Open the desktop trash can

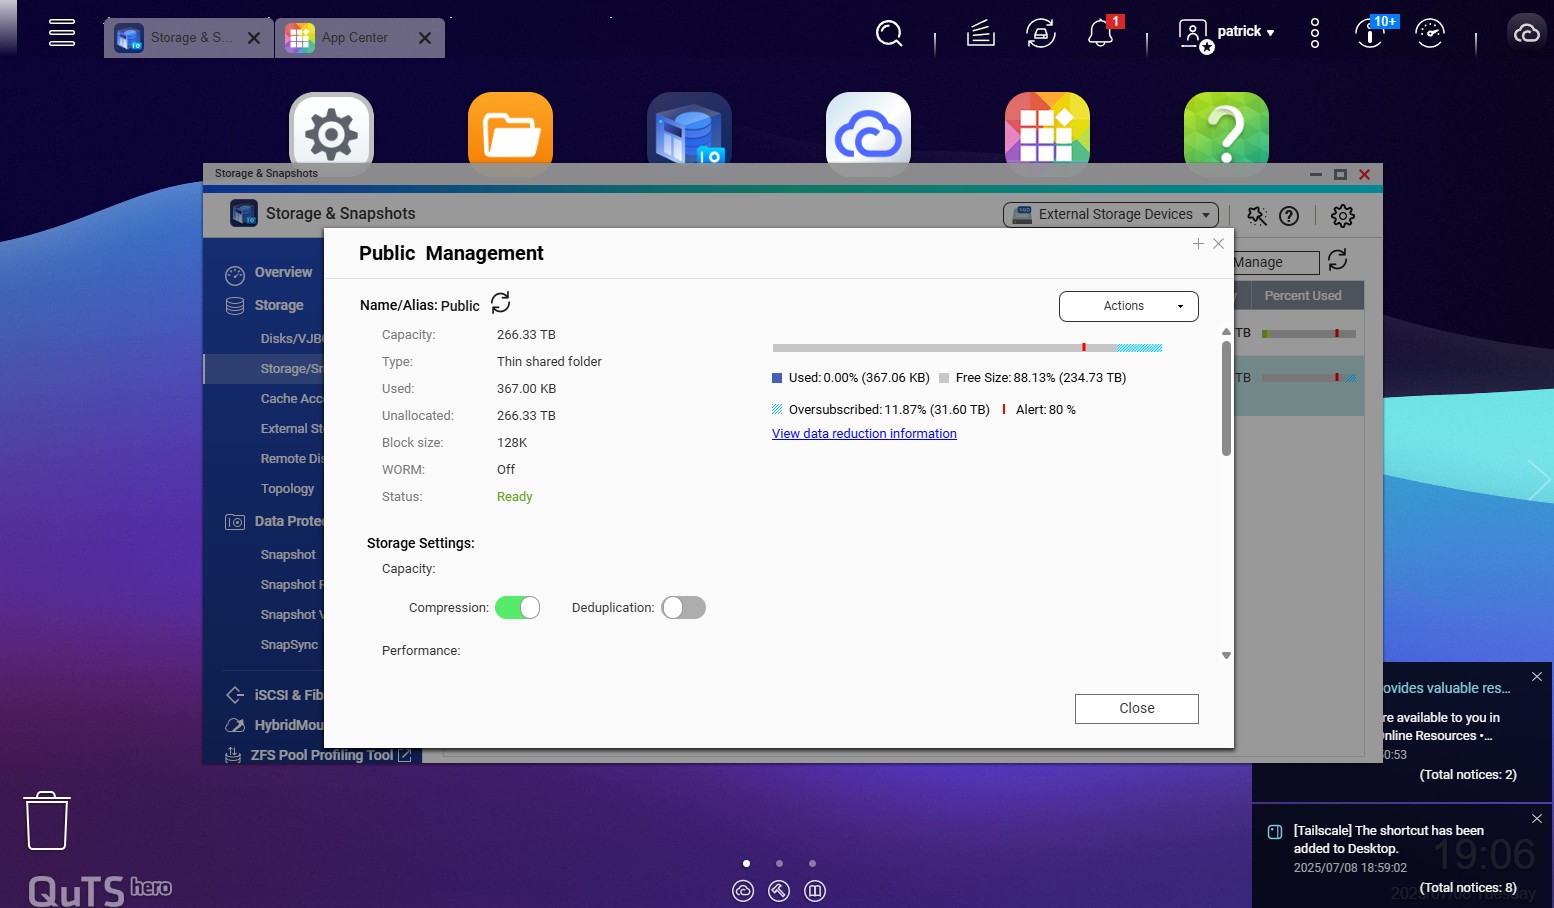[x=47, y=820]
